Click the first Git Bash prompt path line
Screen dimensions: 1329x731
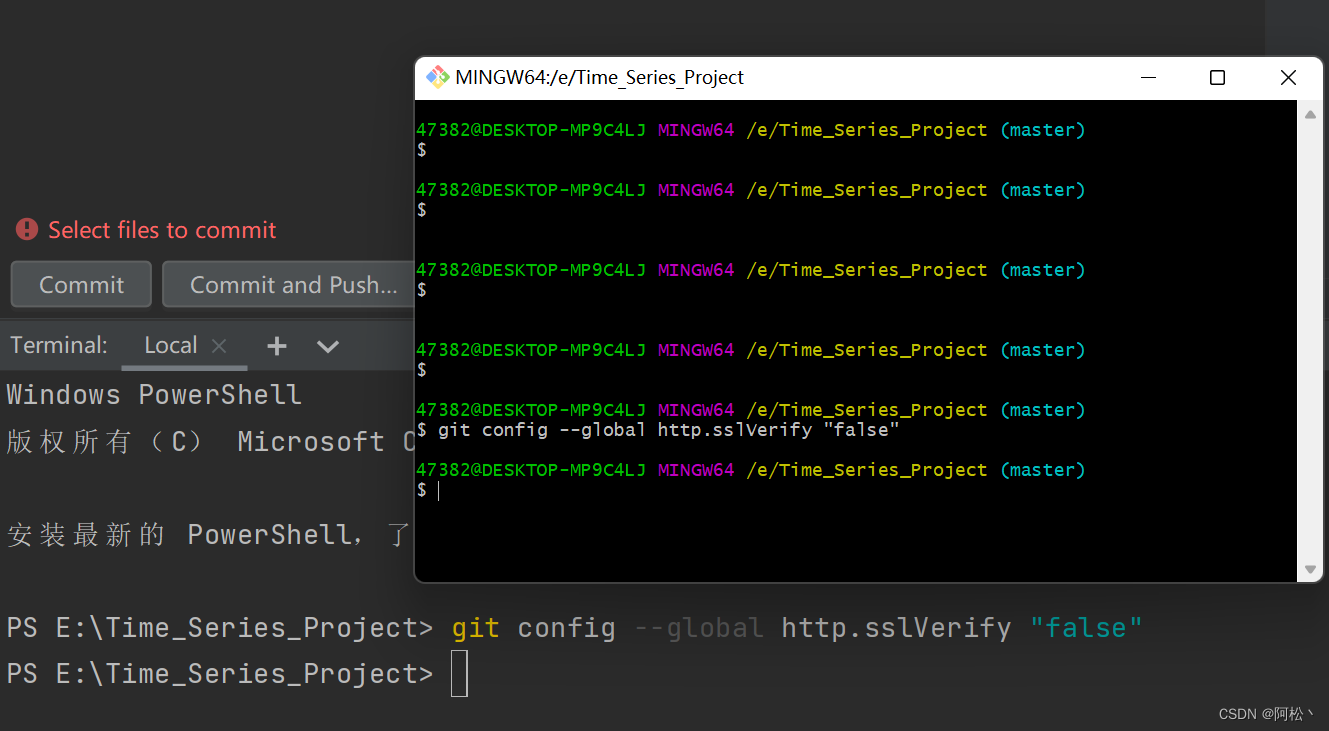(750, 130)
